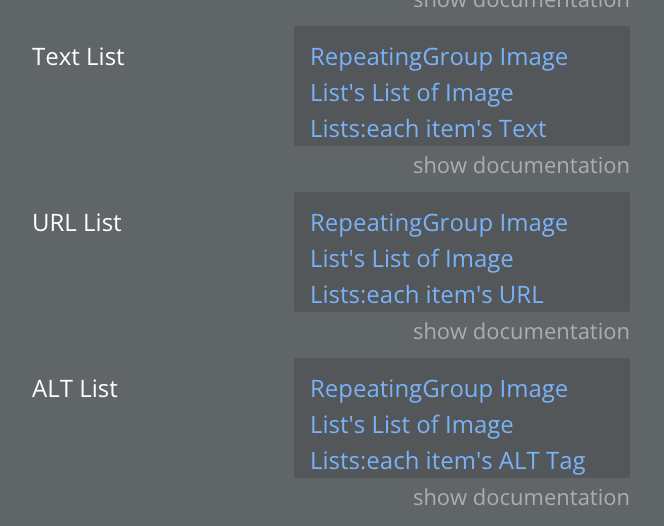Click the 'URL List' property label
This screenshot has height=526, width=664.
tap(76, 222)
